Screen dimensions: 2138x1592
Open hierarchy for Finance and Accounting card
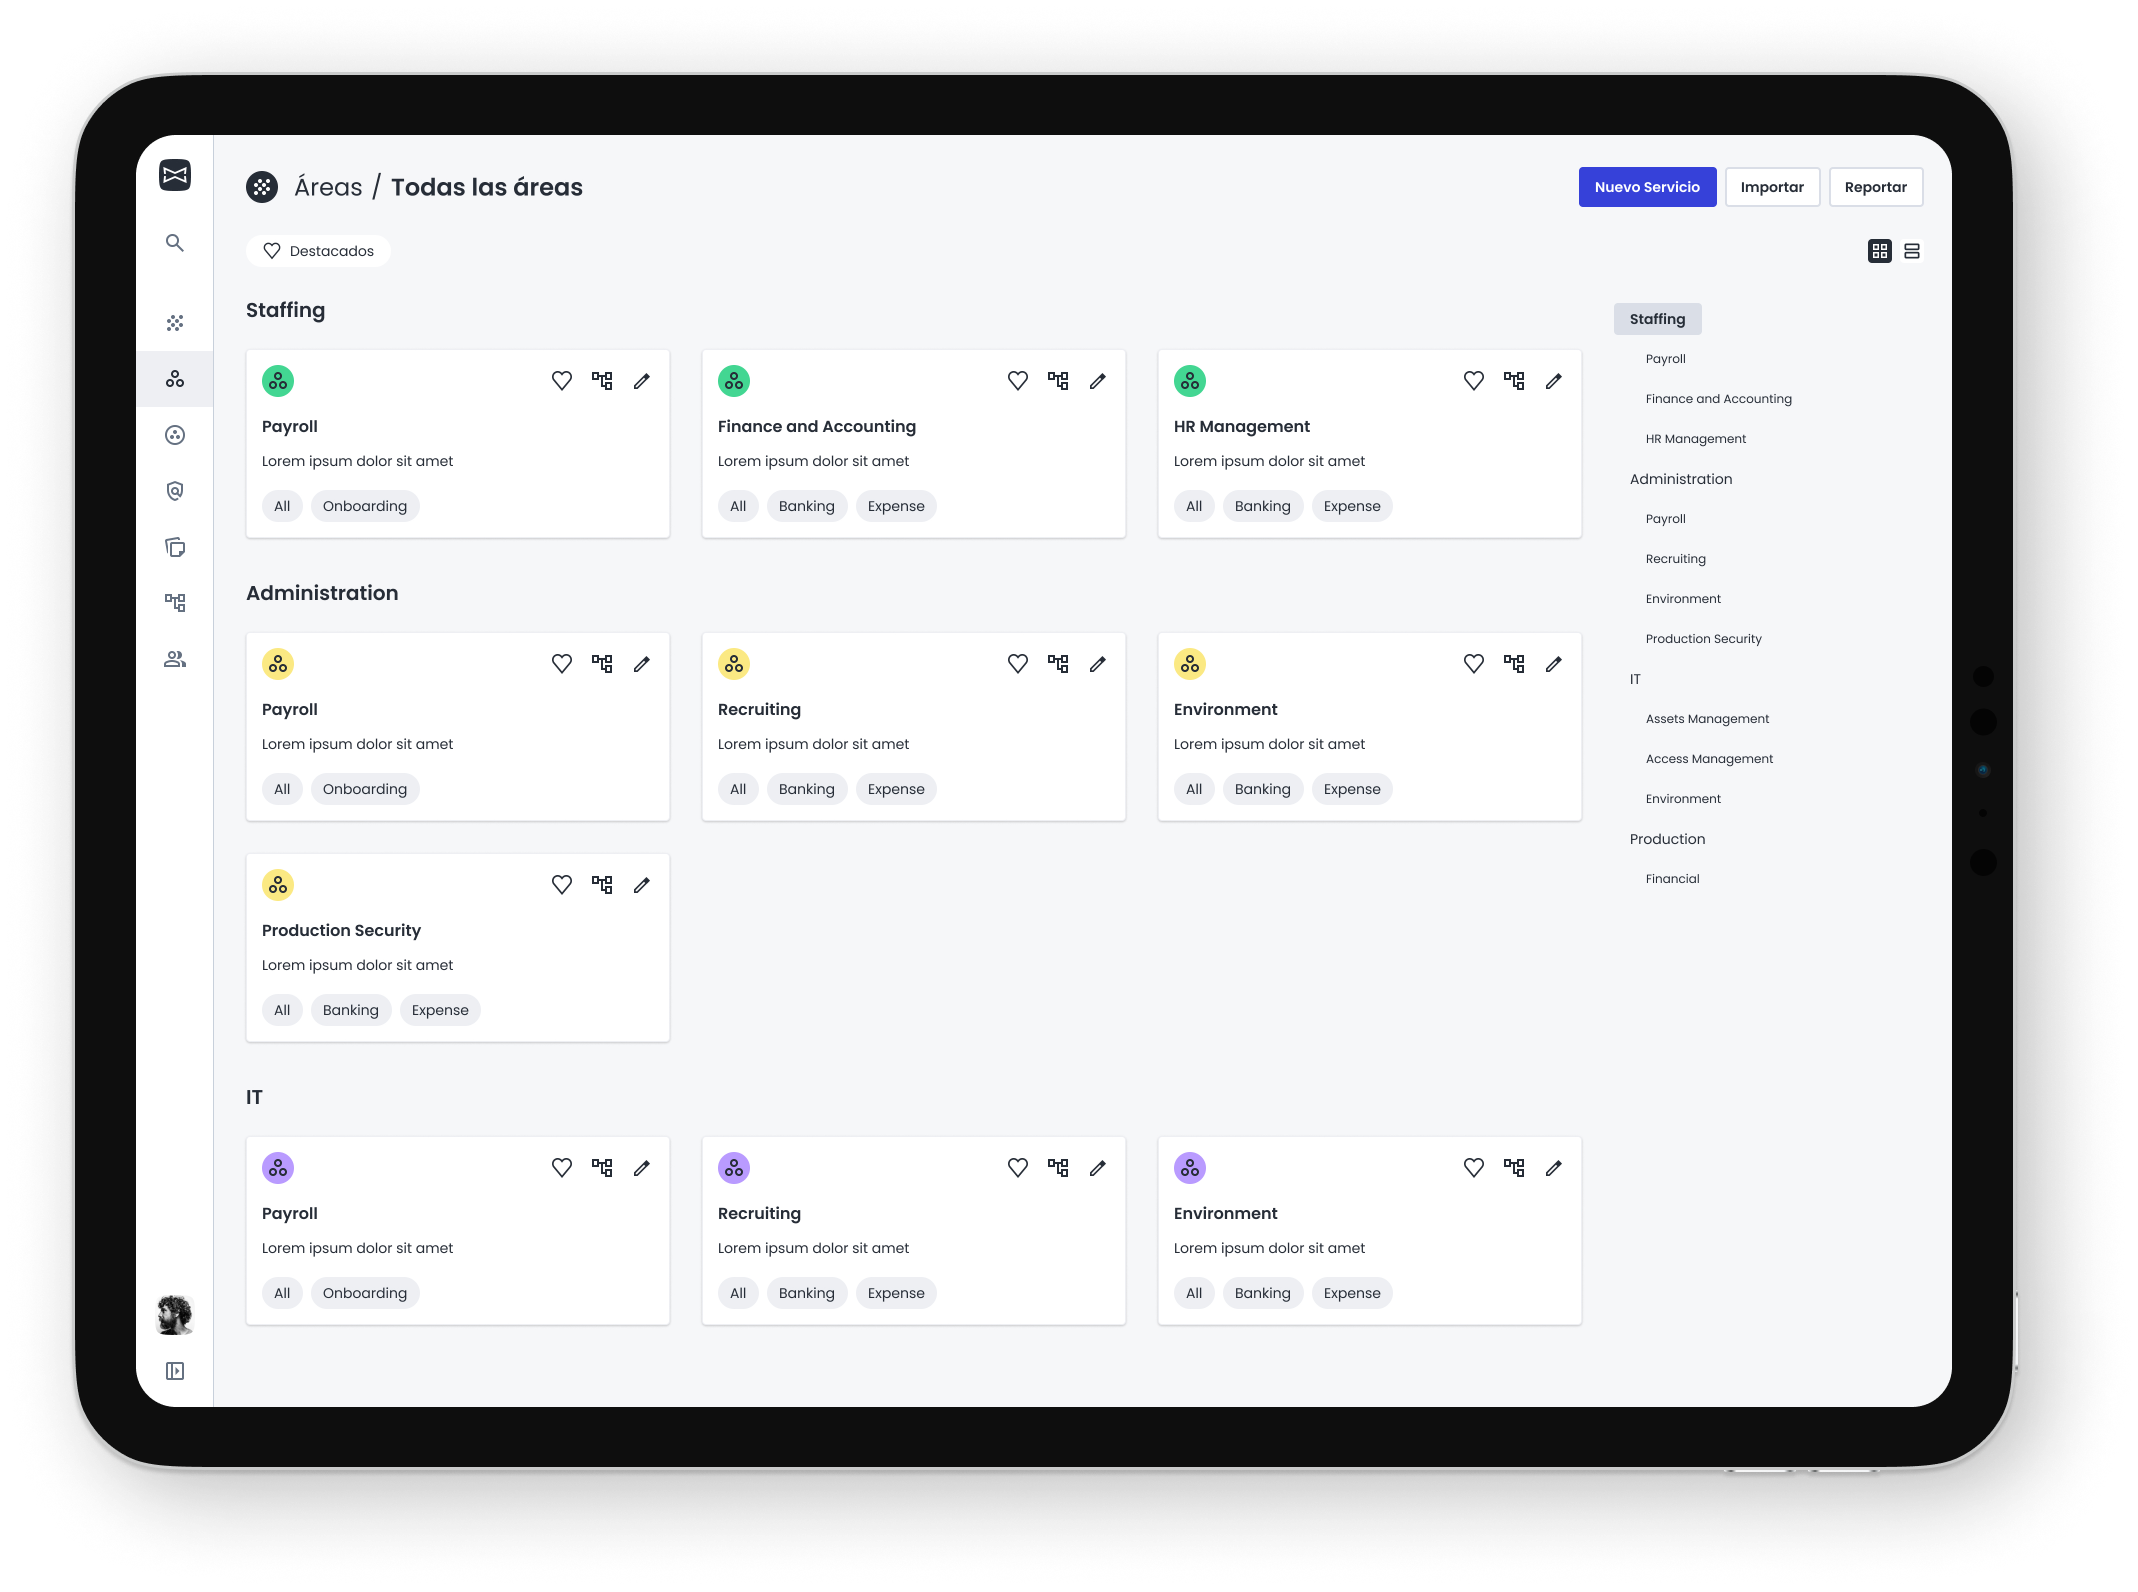pos(1058,381)
